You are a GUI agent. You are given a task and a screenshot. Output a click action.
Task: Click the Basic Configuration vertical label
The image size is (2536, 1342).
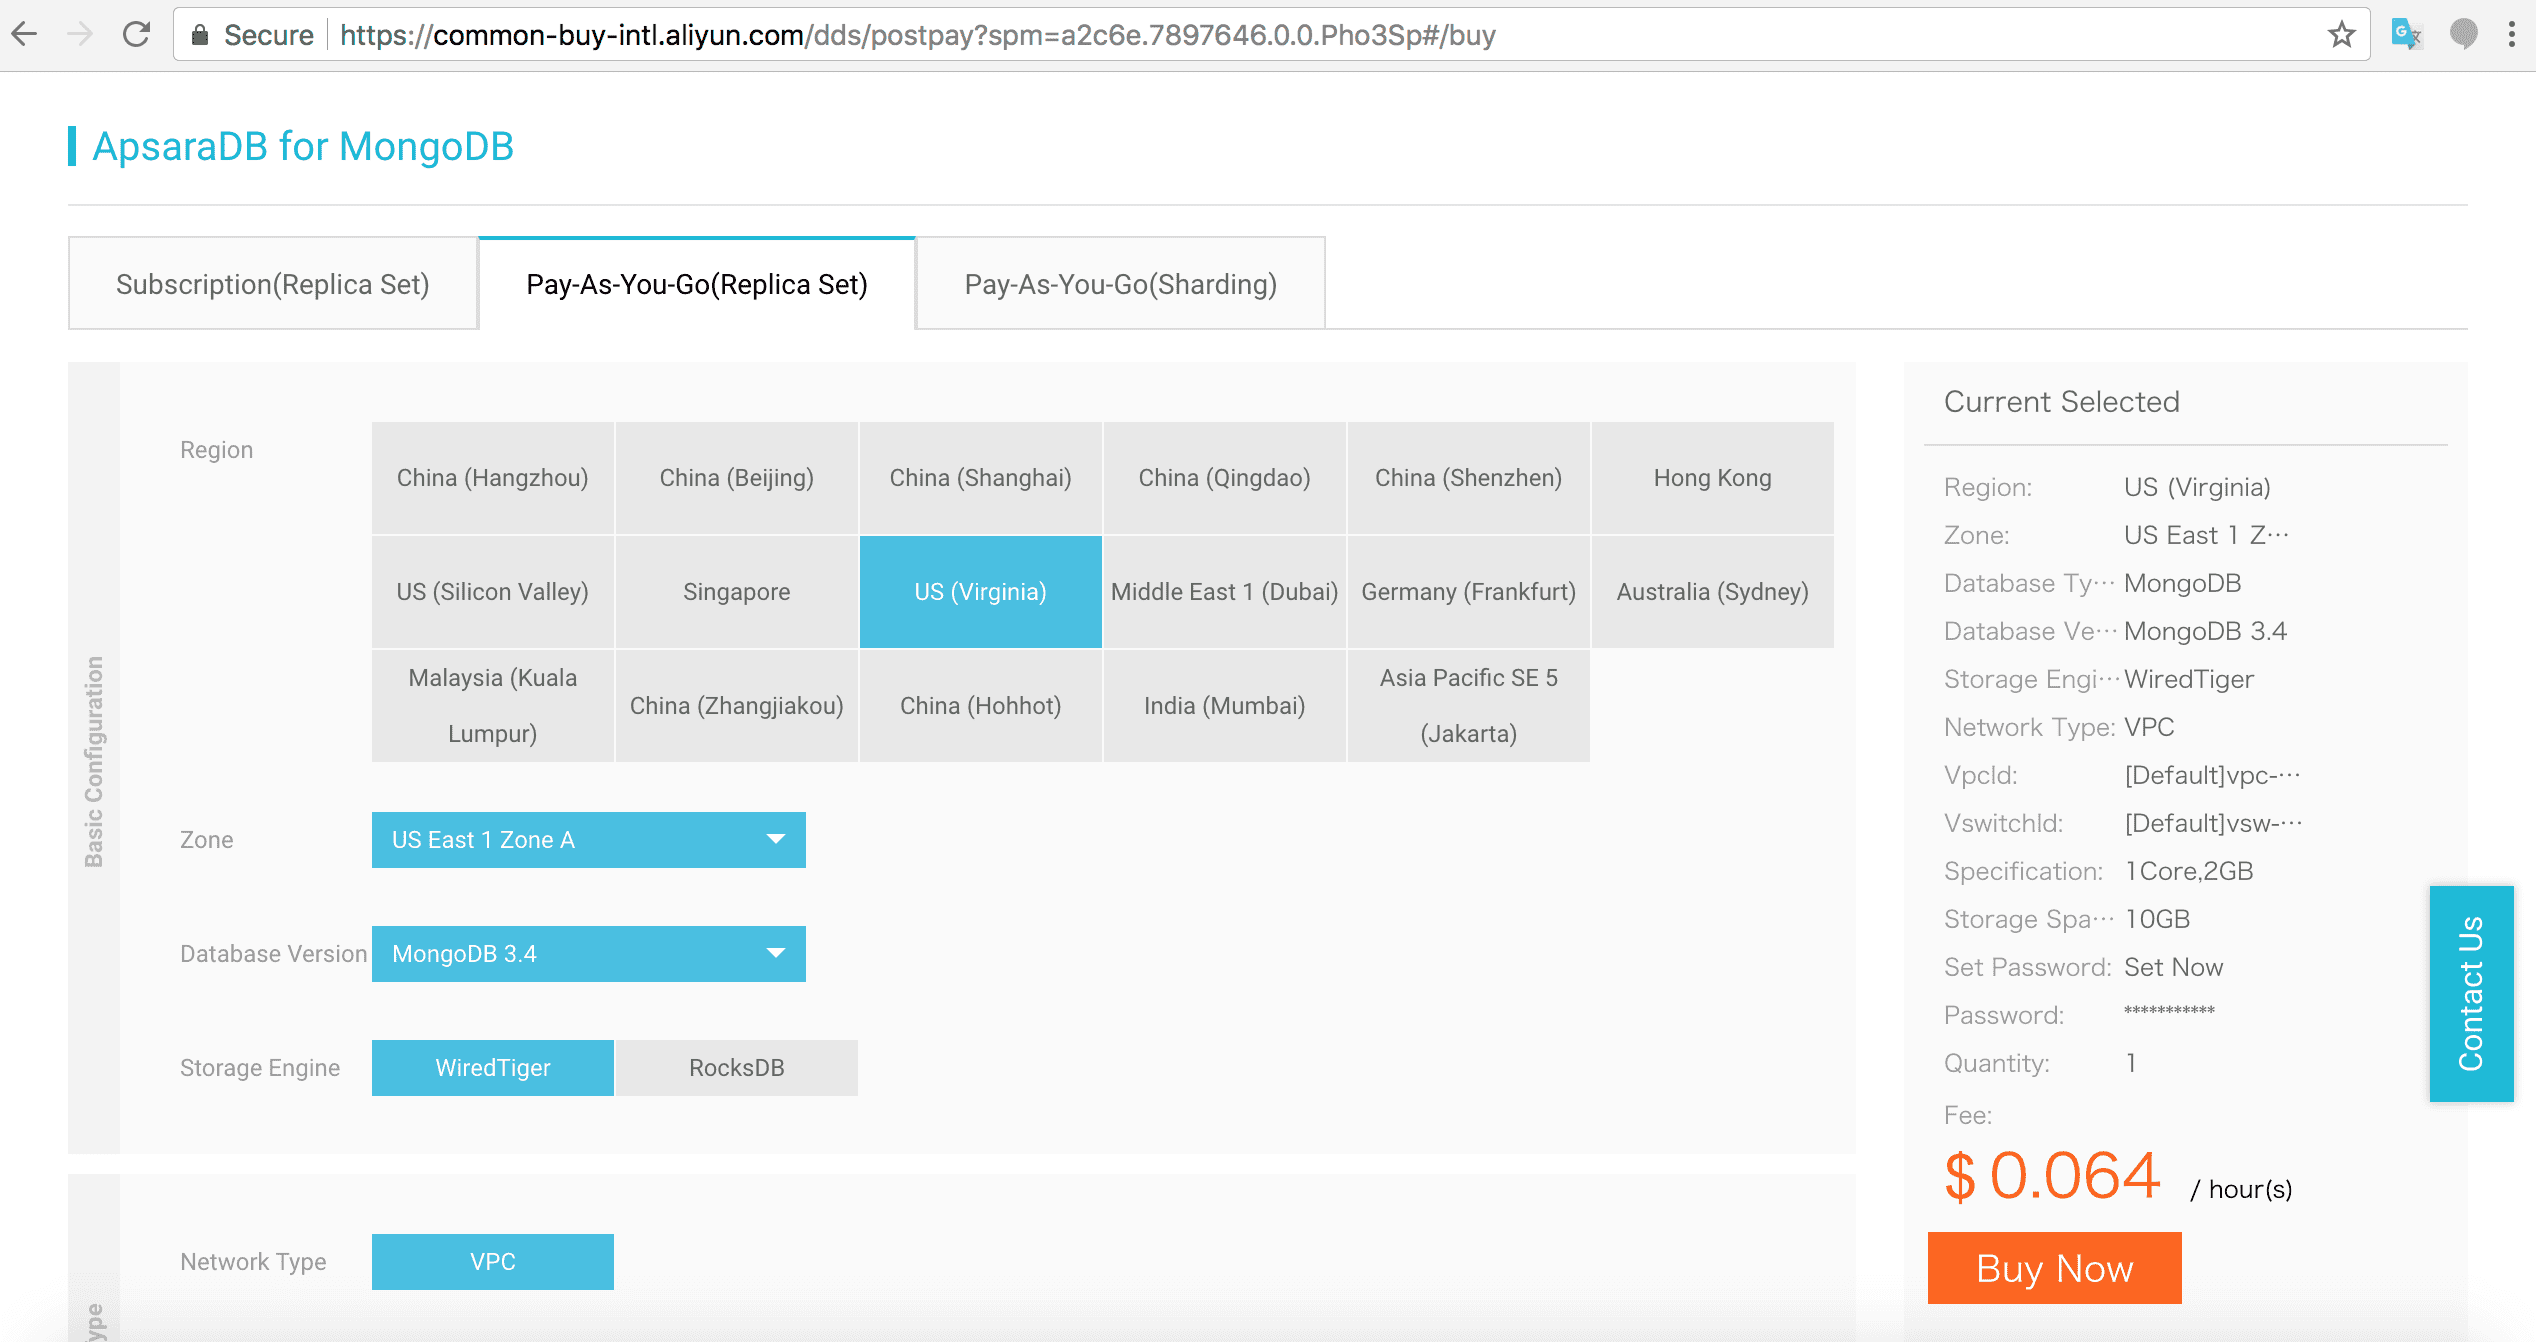(94, 762)
